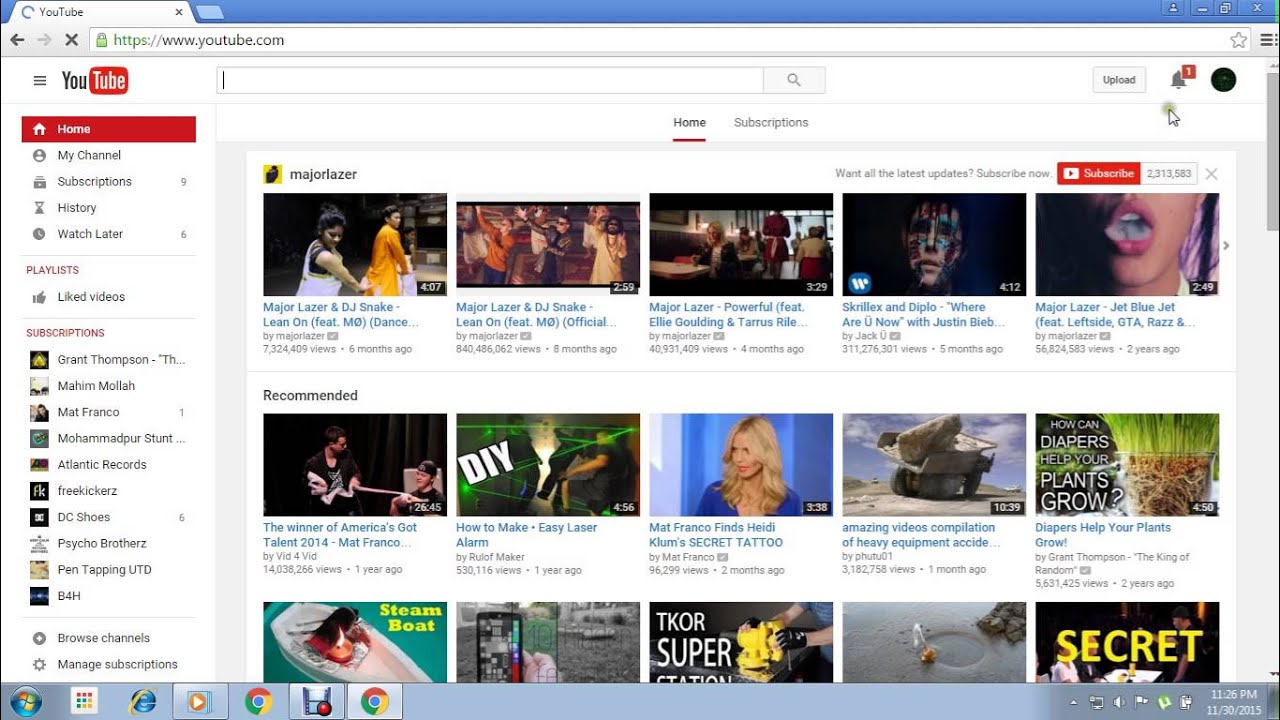
Task: Show next majorlazer videos with arrow
Action: (1226, 245)
